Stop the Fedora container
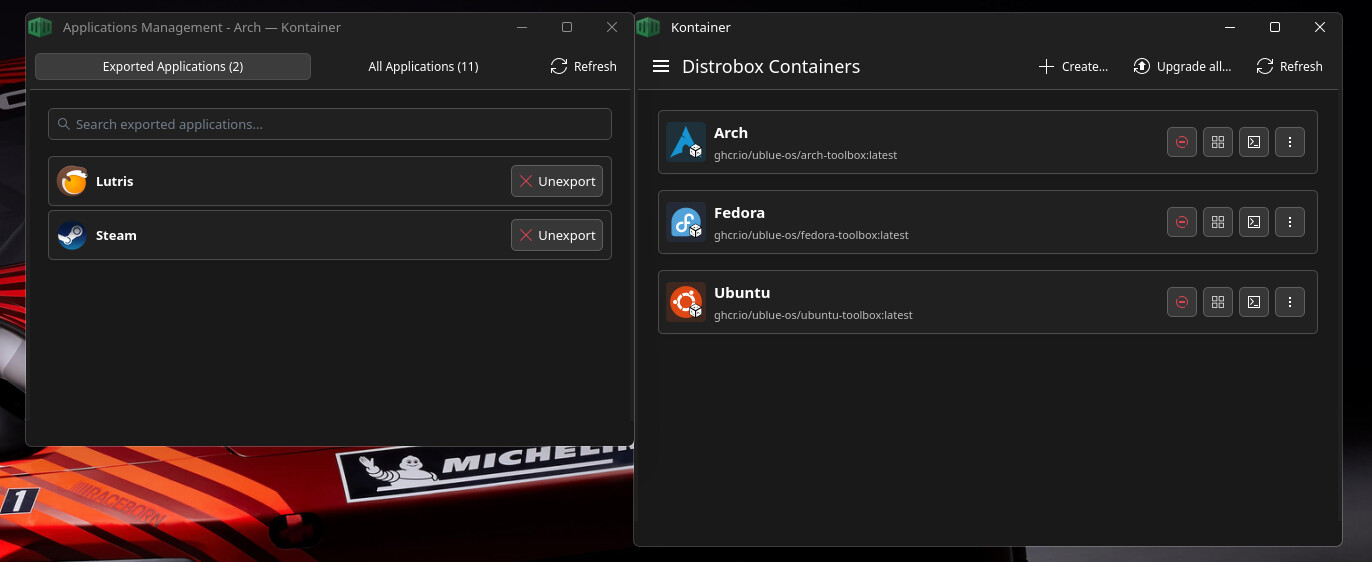Screen dimensions: 1372x562 click(1181, 222)
